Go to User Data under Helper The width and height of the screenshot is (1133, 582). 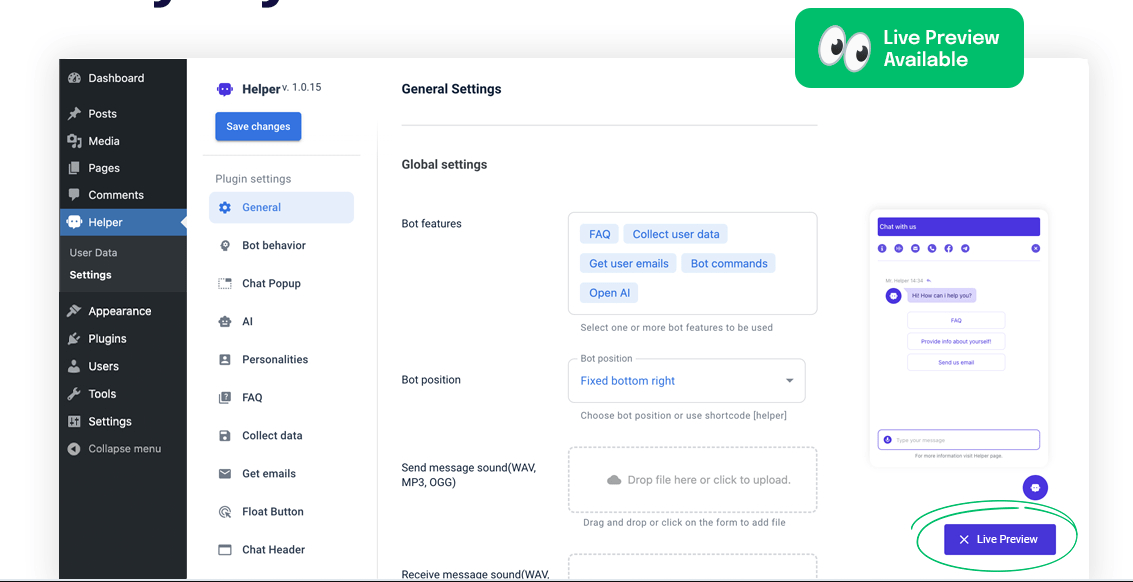point(93,253)
